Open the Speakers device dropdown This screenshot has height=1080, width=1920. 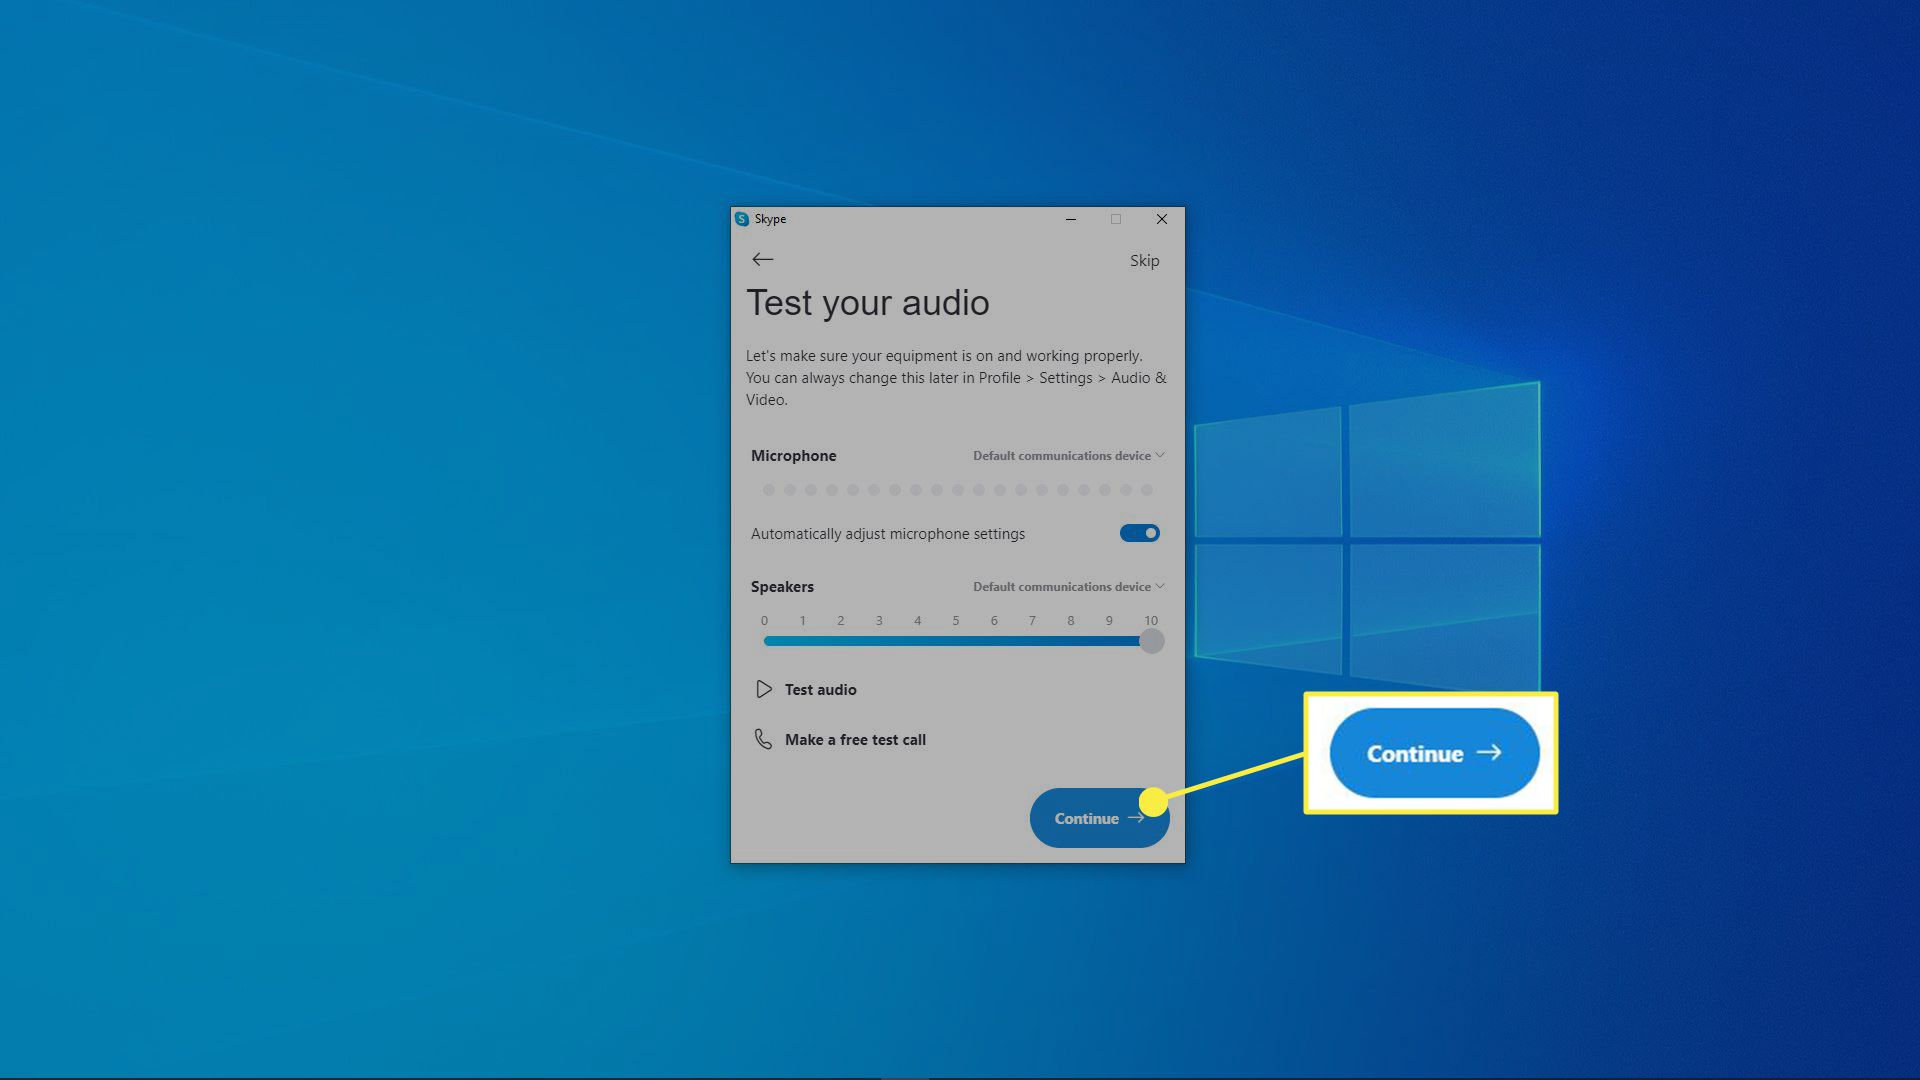(1062, 587)
